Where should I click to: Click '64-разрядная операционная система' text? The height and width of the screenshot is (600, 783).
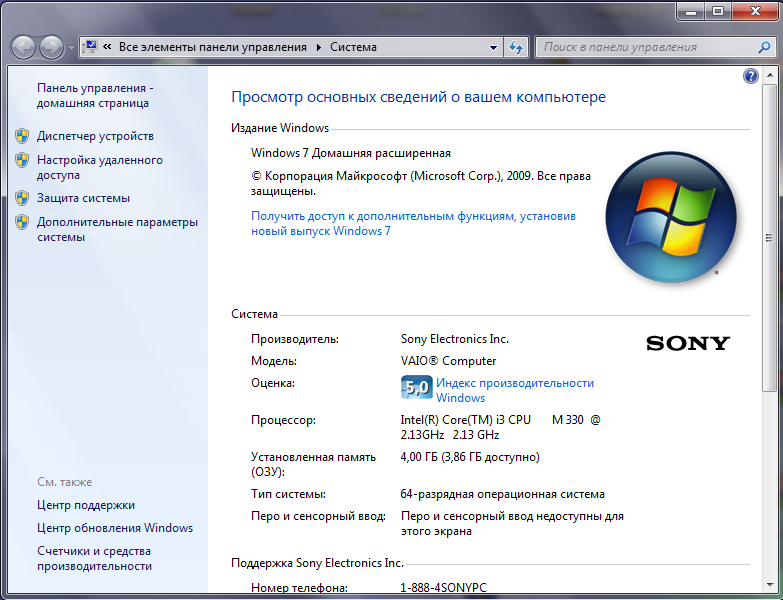pyautogui.click(x=502, y=494)
